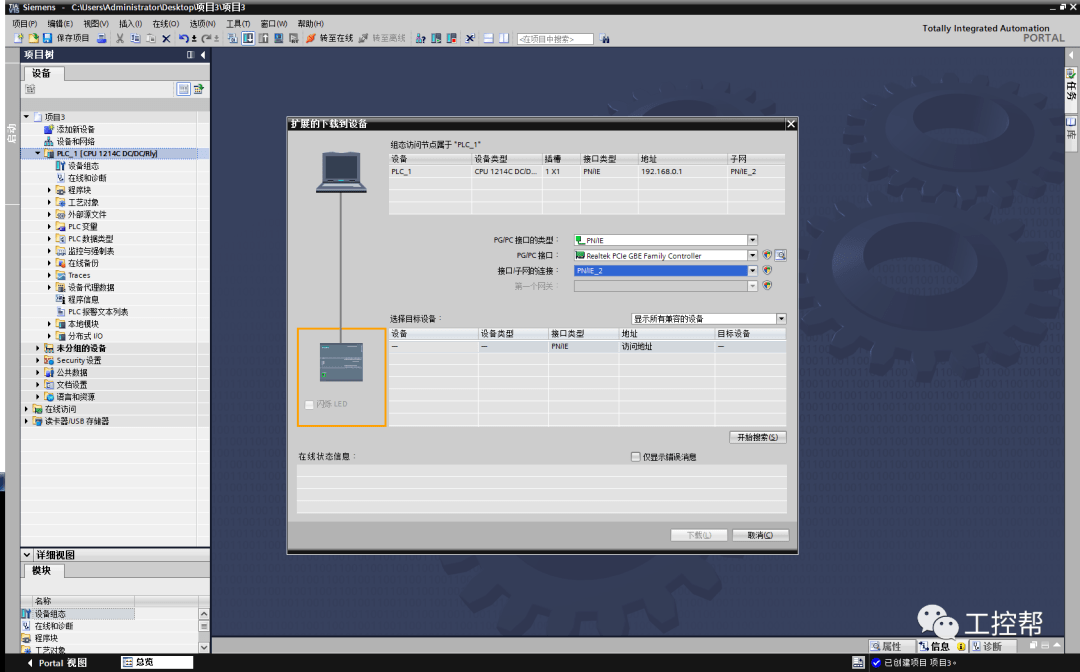This screenshot has height=672, width=1080.
Task: Open the 在线(O) menu
Action: (165, 23)
